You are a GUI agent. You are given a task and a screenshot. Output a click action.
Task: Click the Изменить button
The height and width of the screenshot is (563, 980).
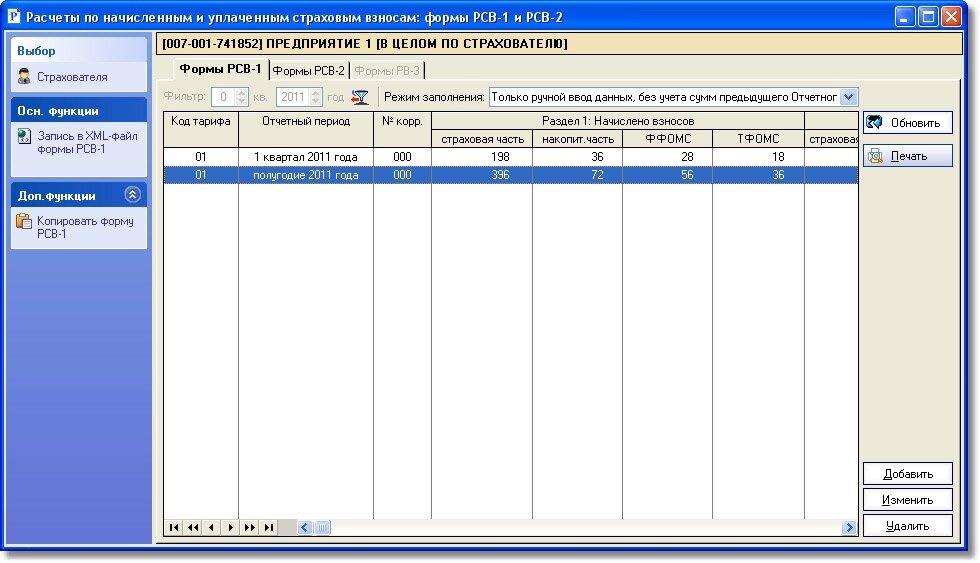pos(908,500)
